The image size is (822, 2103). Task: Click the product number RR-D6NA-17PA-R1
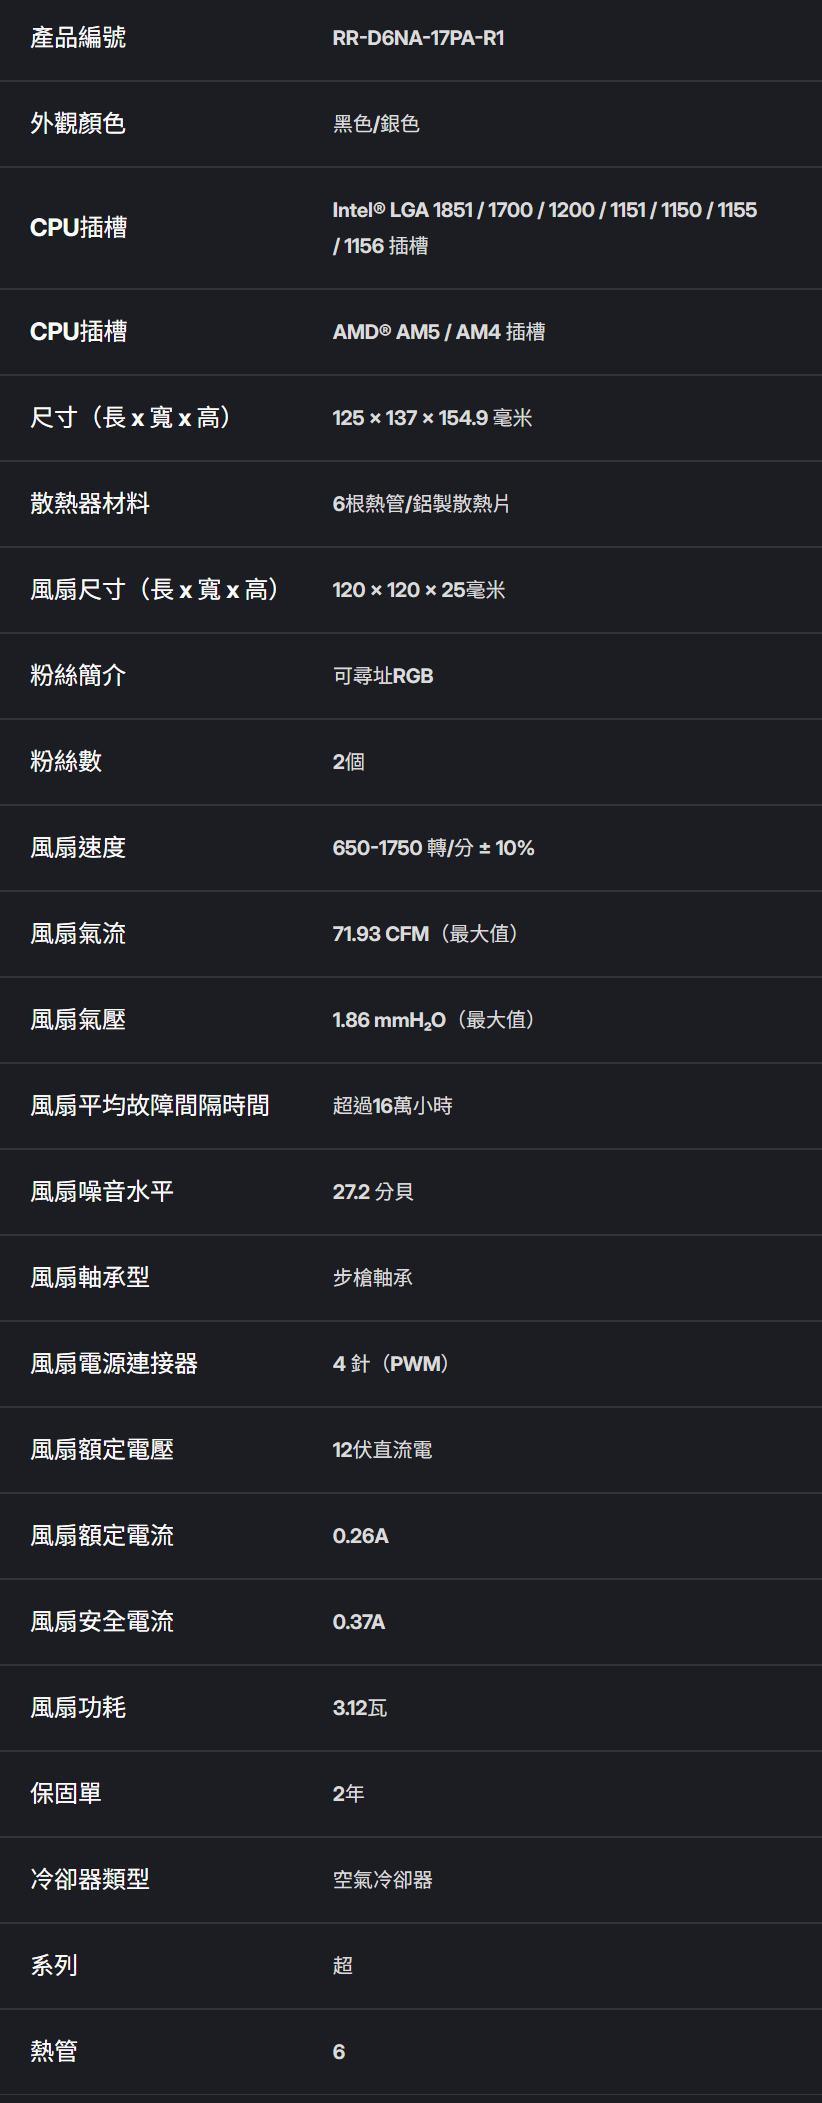pos(418,38)
